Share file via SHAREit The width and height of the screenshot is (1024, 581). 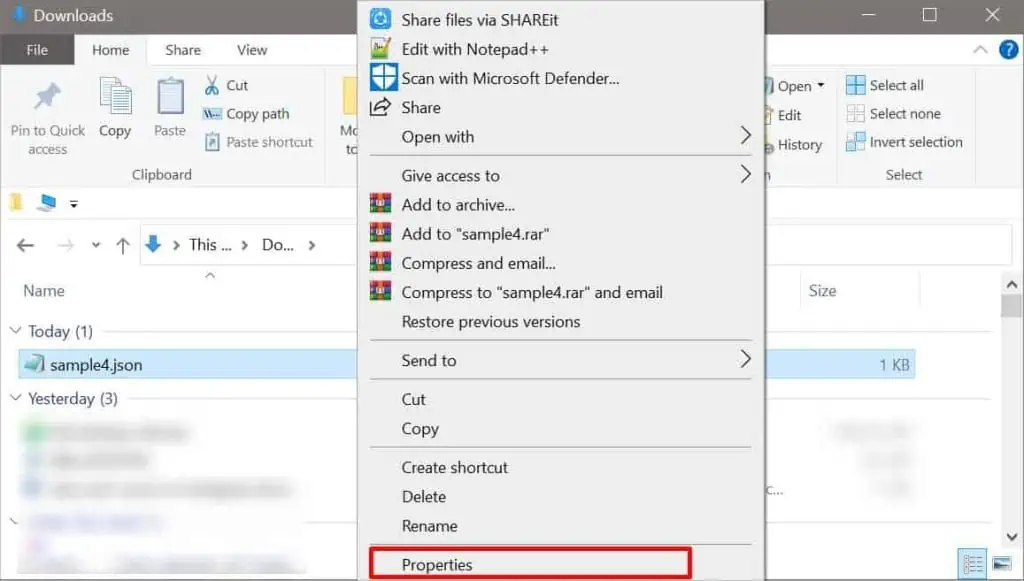tap(470, 19)
